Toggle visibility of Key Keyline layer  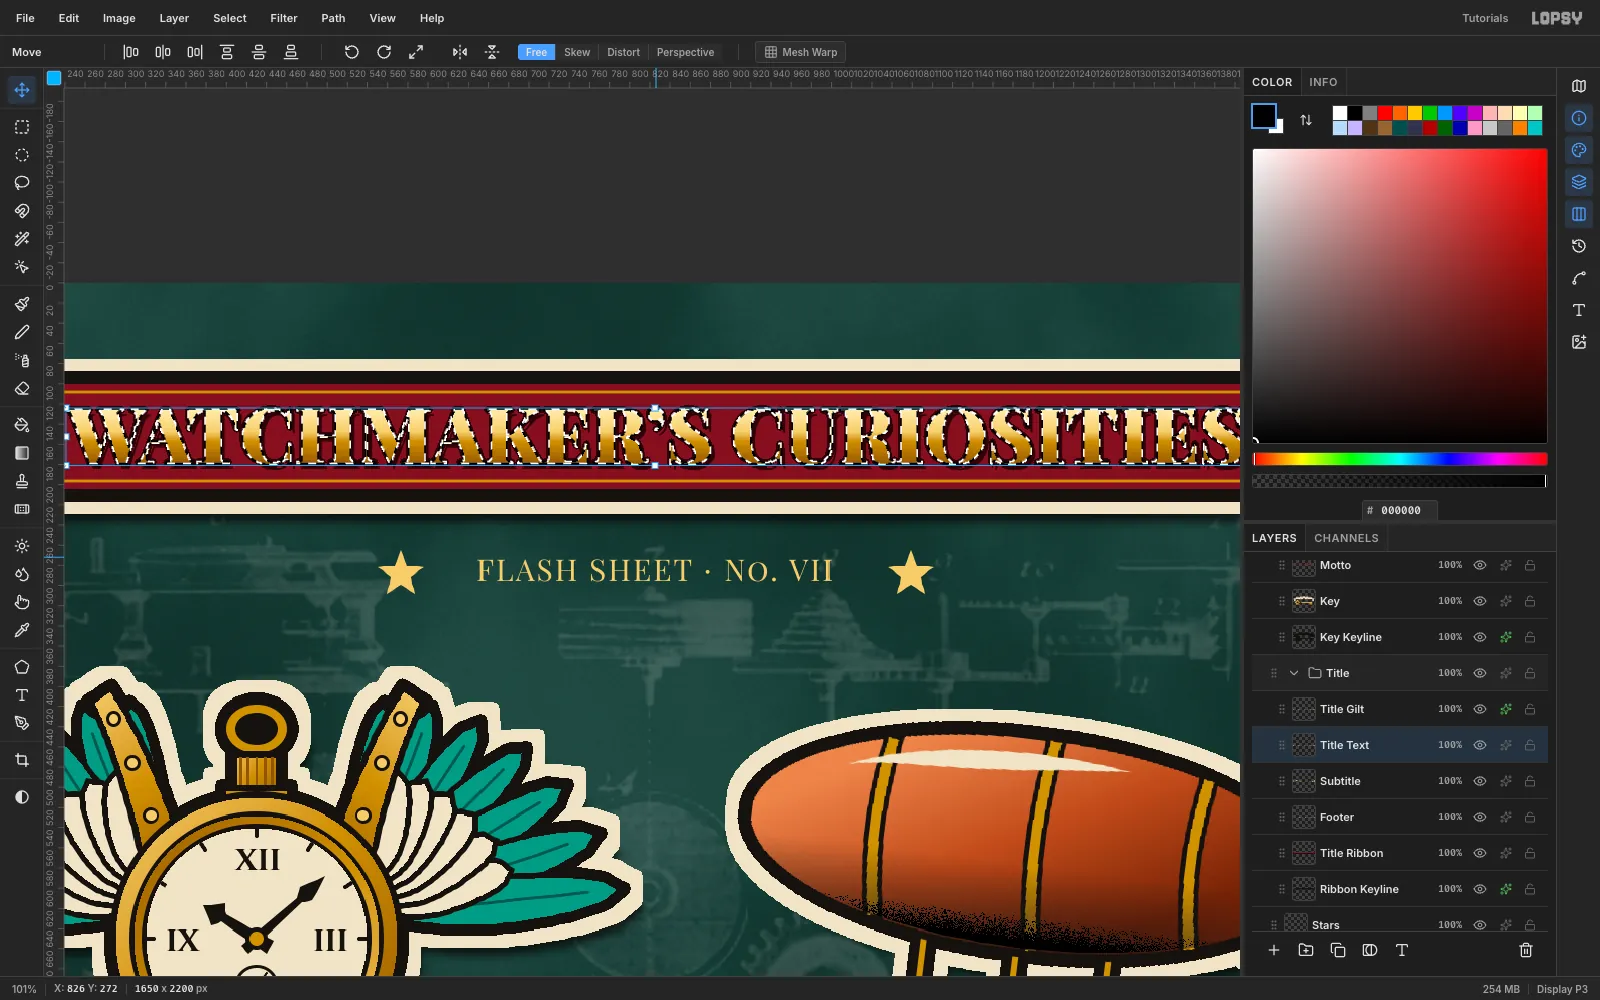click(1480, 637)
